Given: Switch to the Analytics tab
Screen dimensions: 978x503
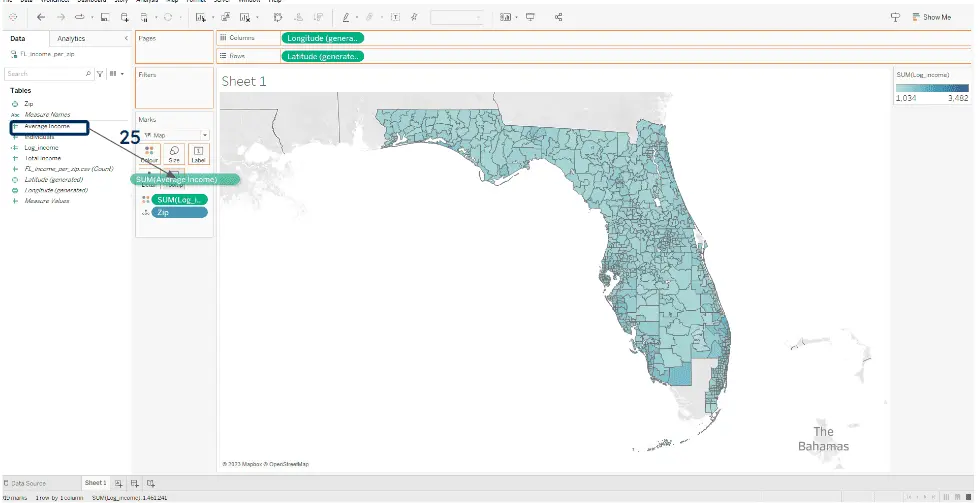Looking at the screenshot, I should tap(71, 38).
